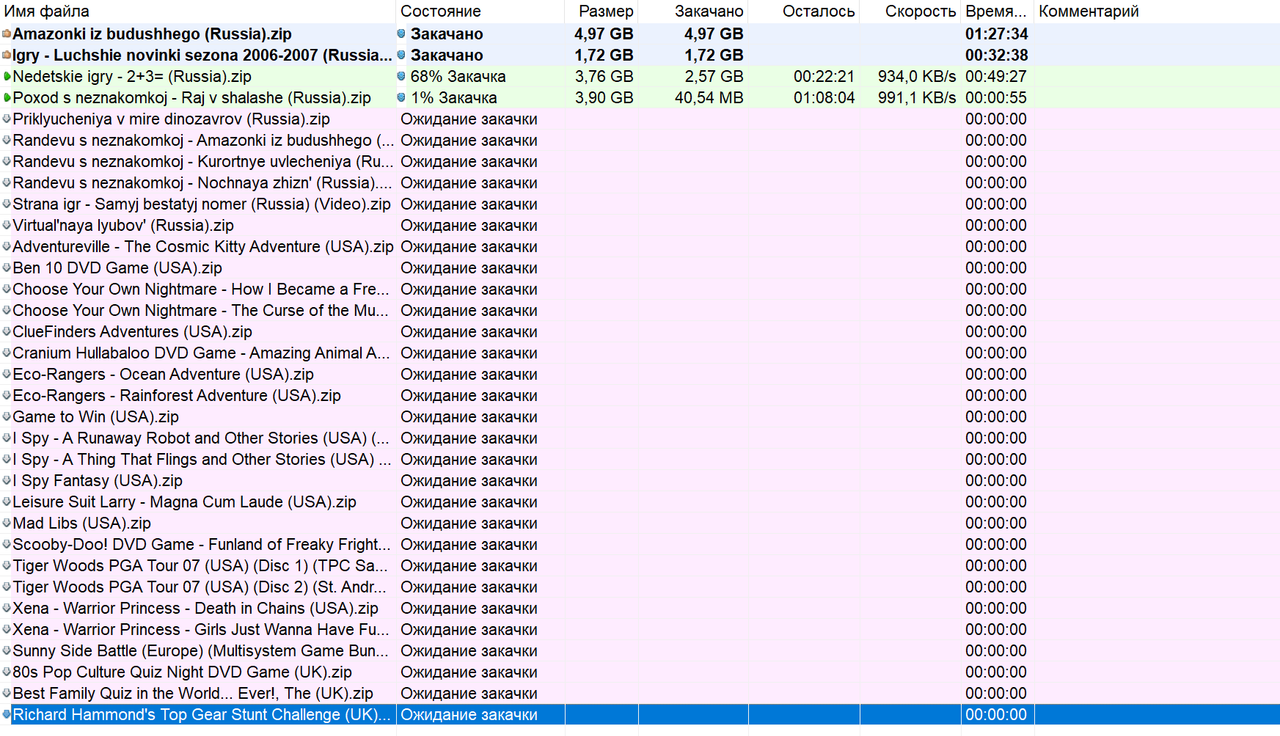Click the 00:22:21 remaining time value
Screen dimensions: 1280x736
[x=824, y=76]
